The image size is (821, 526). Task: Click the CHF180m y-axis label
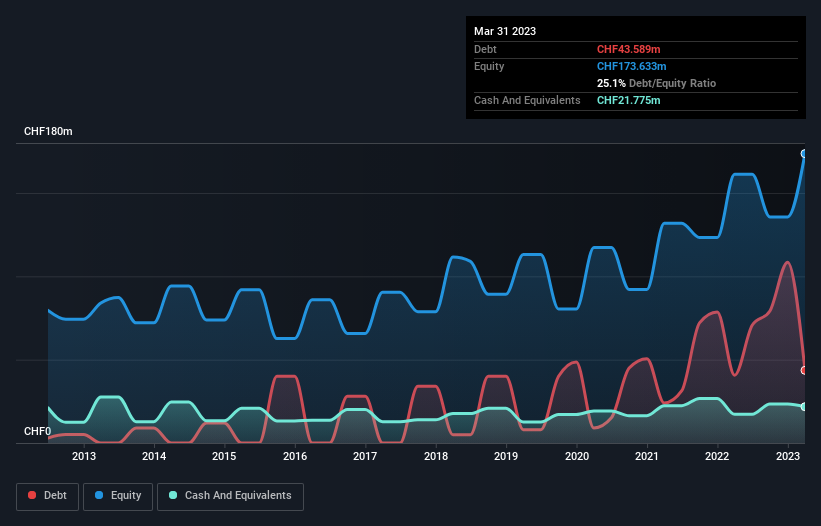(x=48, y=131)
